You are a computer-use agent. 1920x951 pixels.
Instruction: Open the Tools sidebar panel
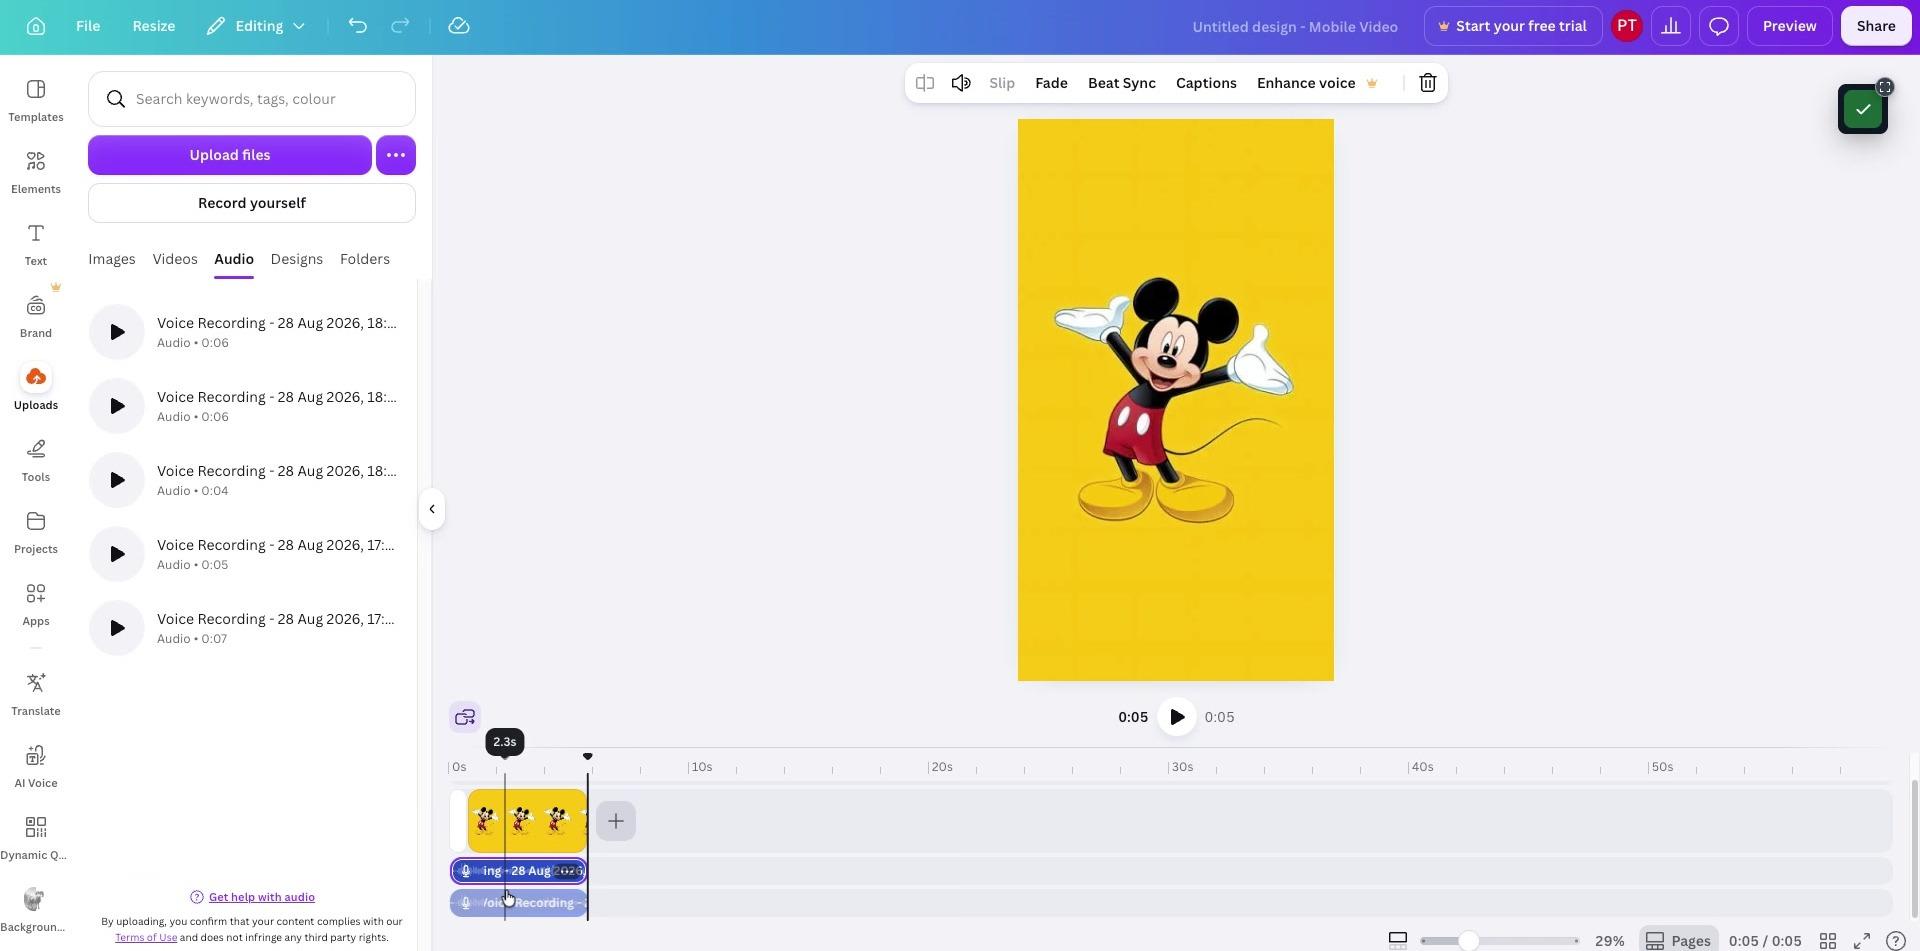coord(36,460)
